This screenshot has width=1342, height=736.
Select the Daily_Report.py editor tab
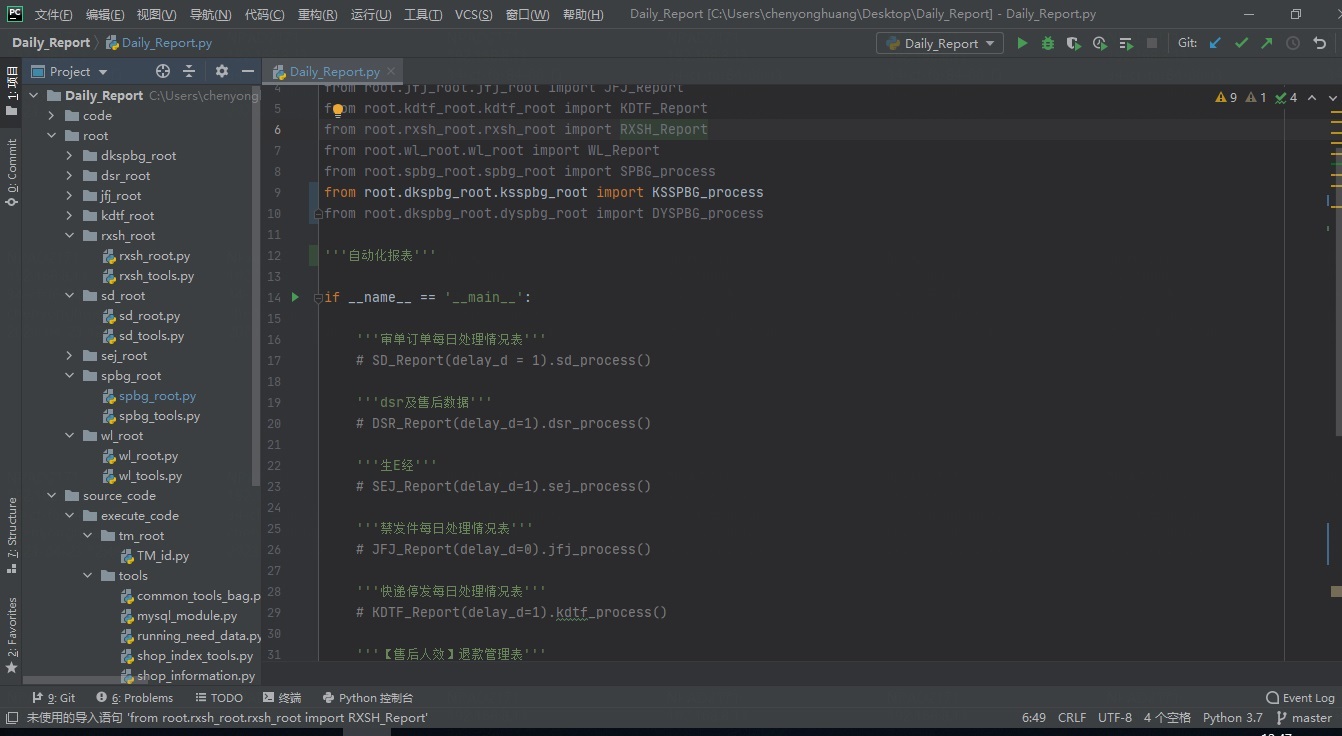click(334, 72)
